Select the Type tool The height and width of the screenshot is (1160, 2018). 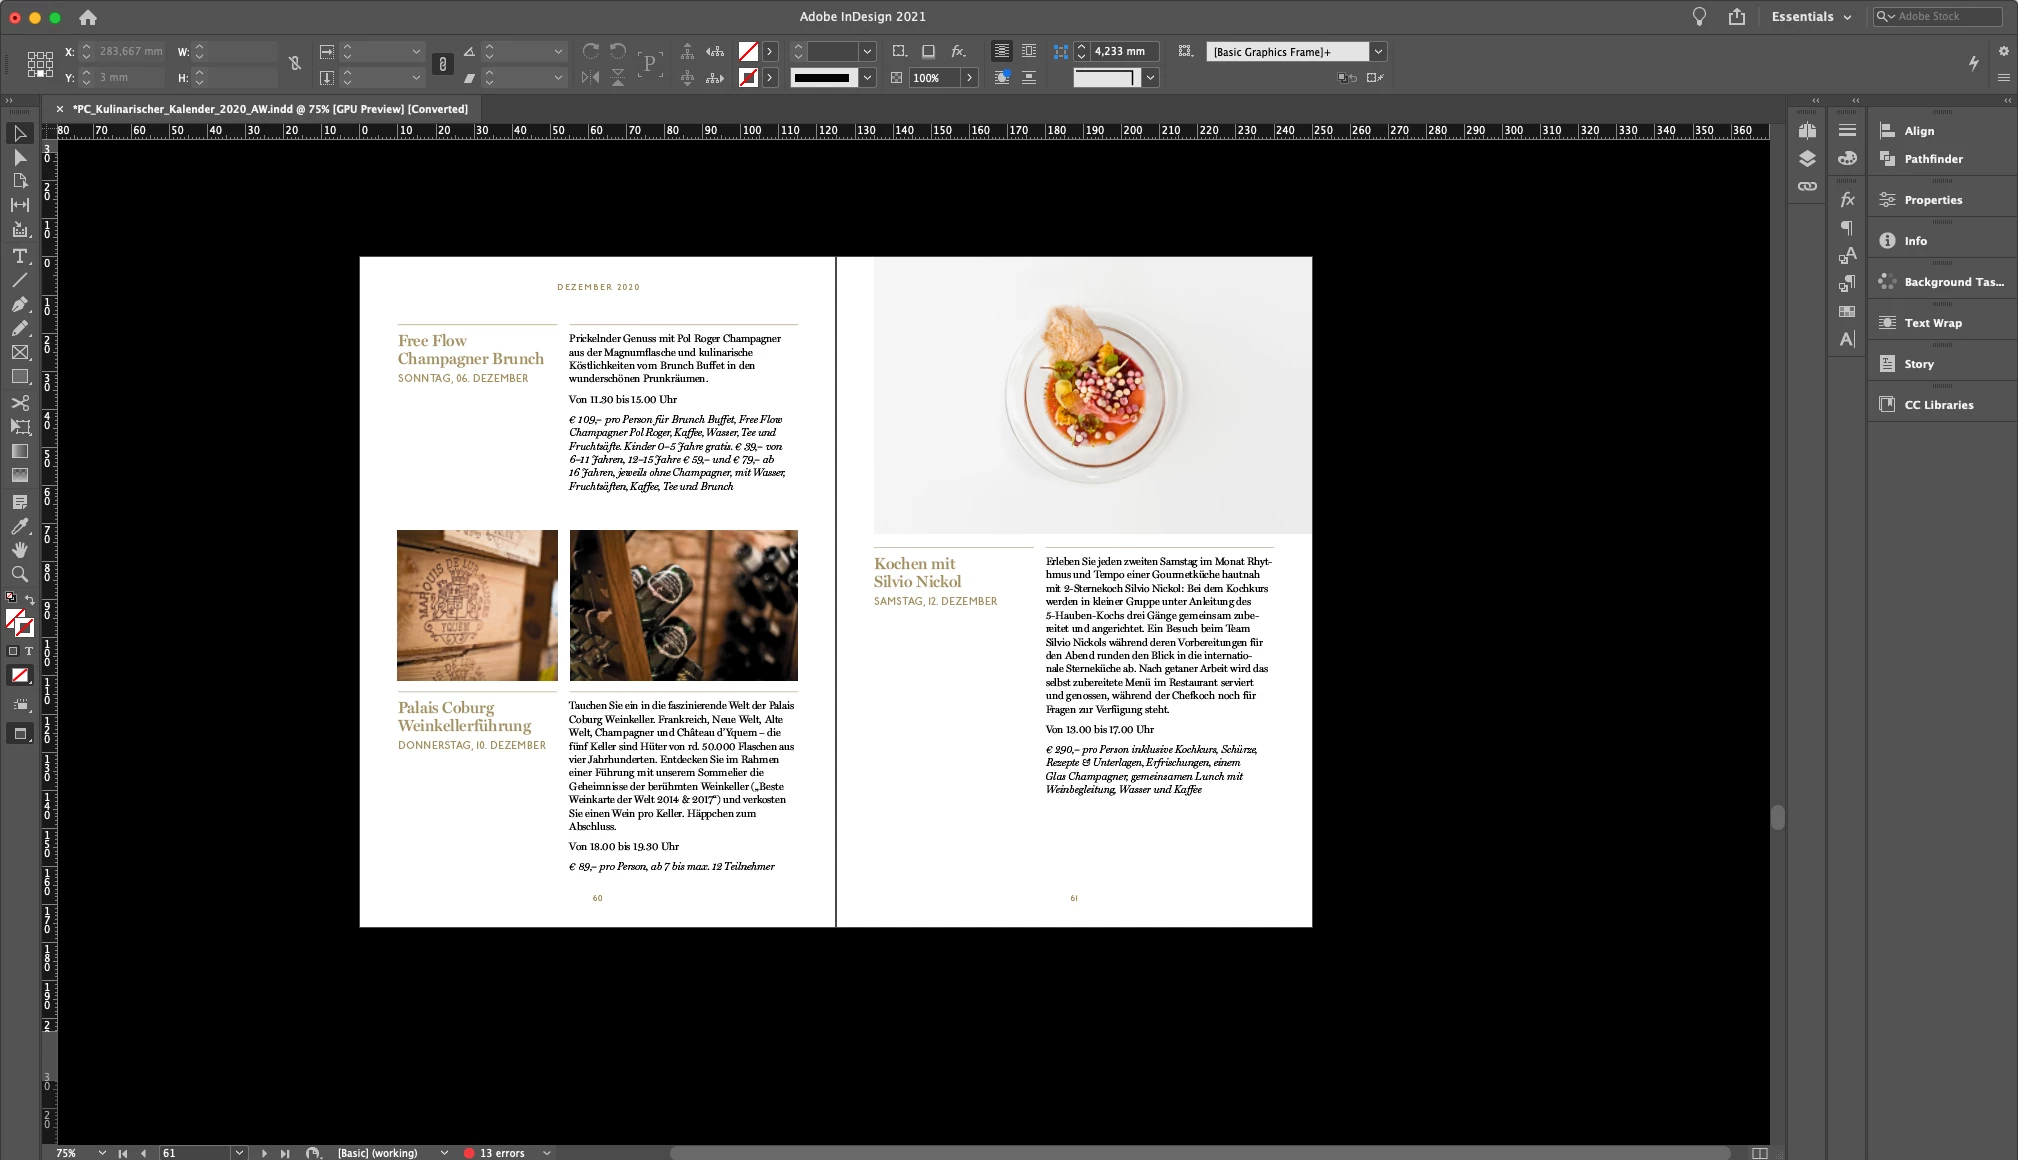19,256
